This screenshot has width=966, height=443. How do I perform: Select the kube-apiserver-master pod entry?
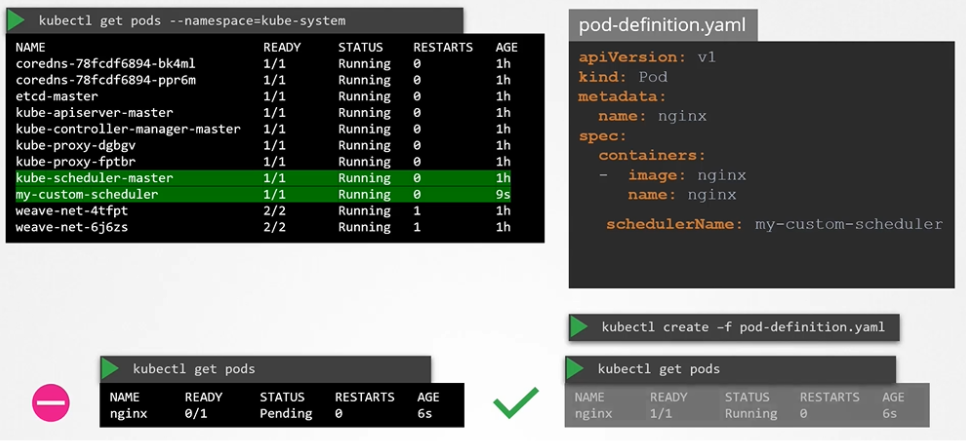coord(94,113)
